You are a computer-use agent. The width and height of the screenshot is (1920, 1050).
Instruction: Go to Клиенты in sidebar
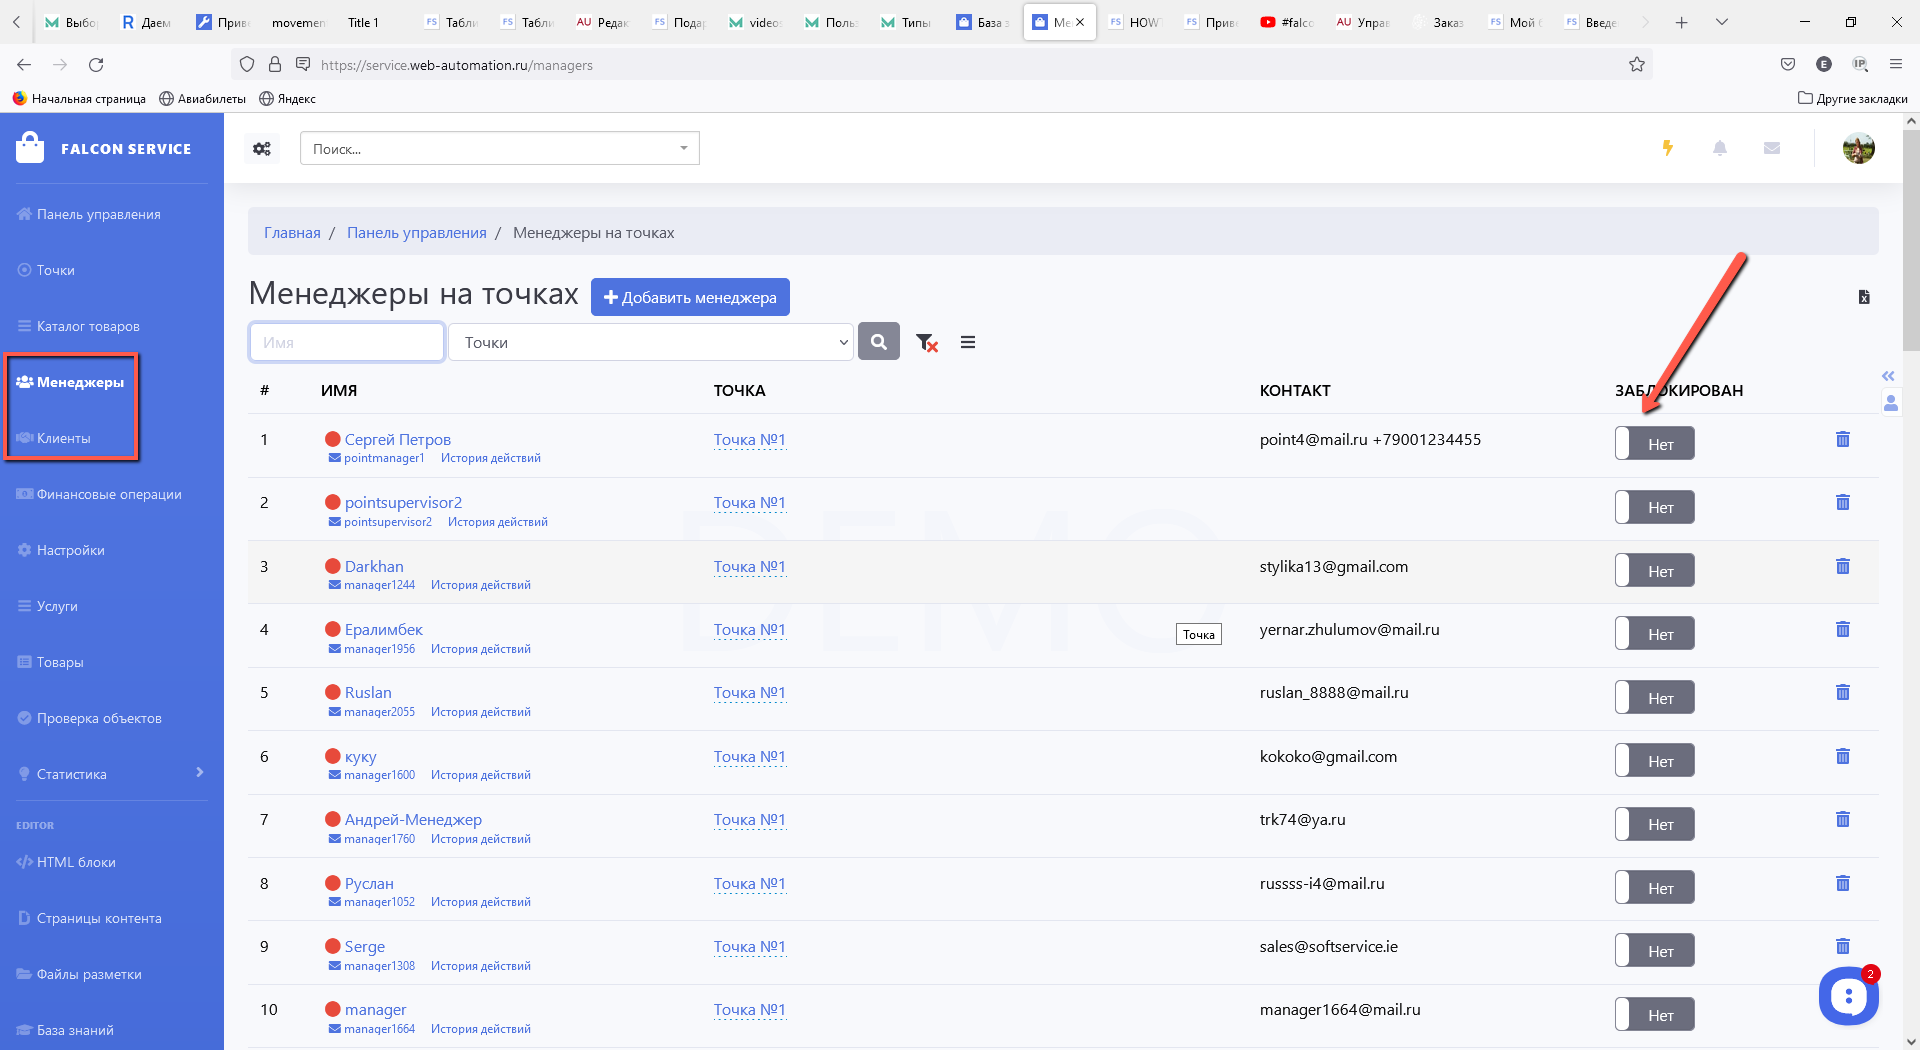[63, 438]
